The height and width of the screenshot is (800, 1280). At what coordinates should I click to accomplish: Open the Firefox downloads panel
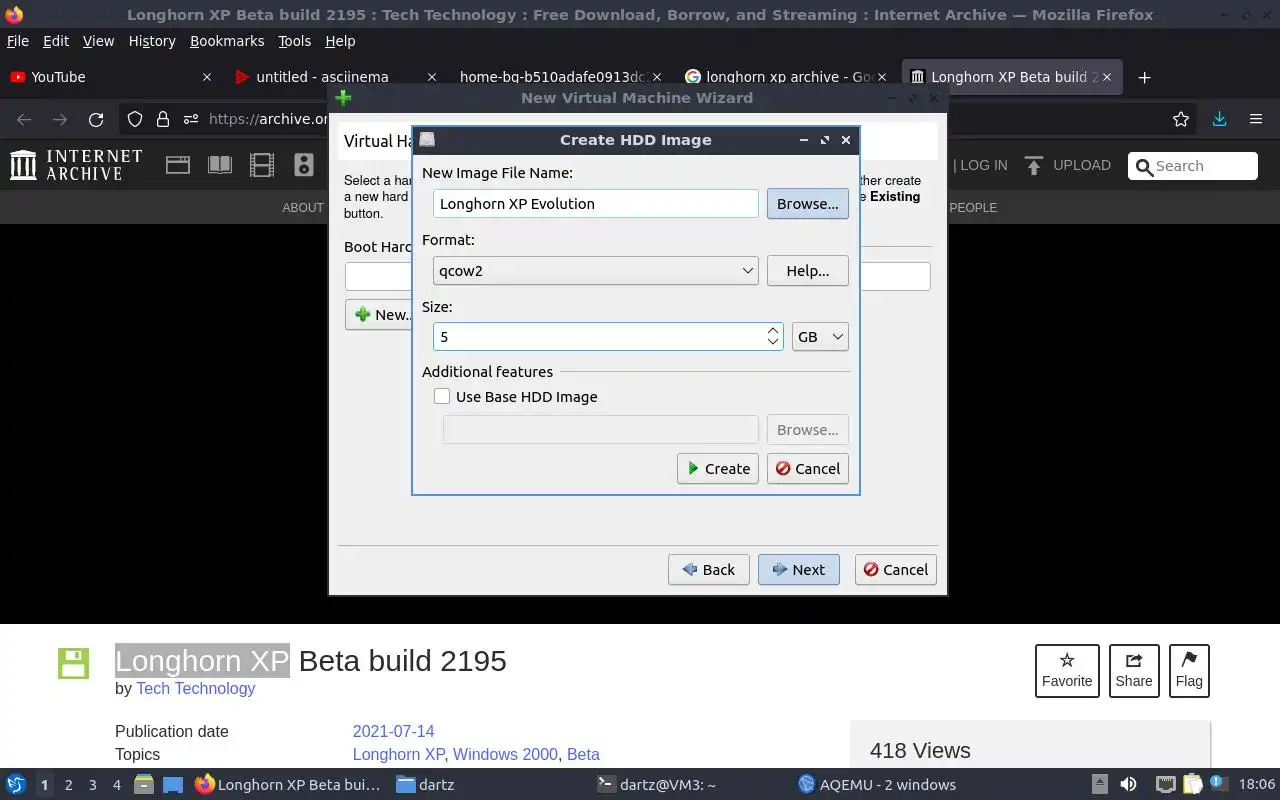(x=1219, y=119)
